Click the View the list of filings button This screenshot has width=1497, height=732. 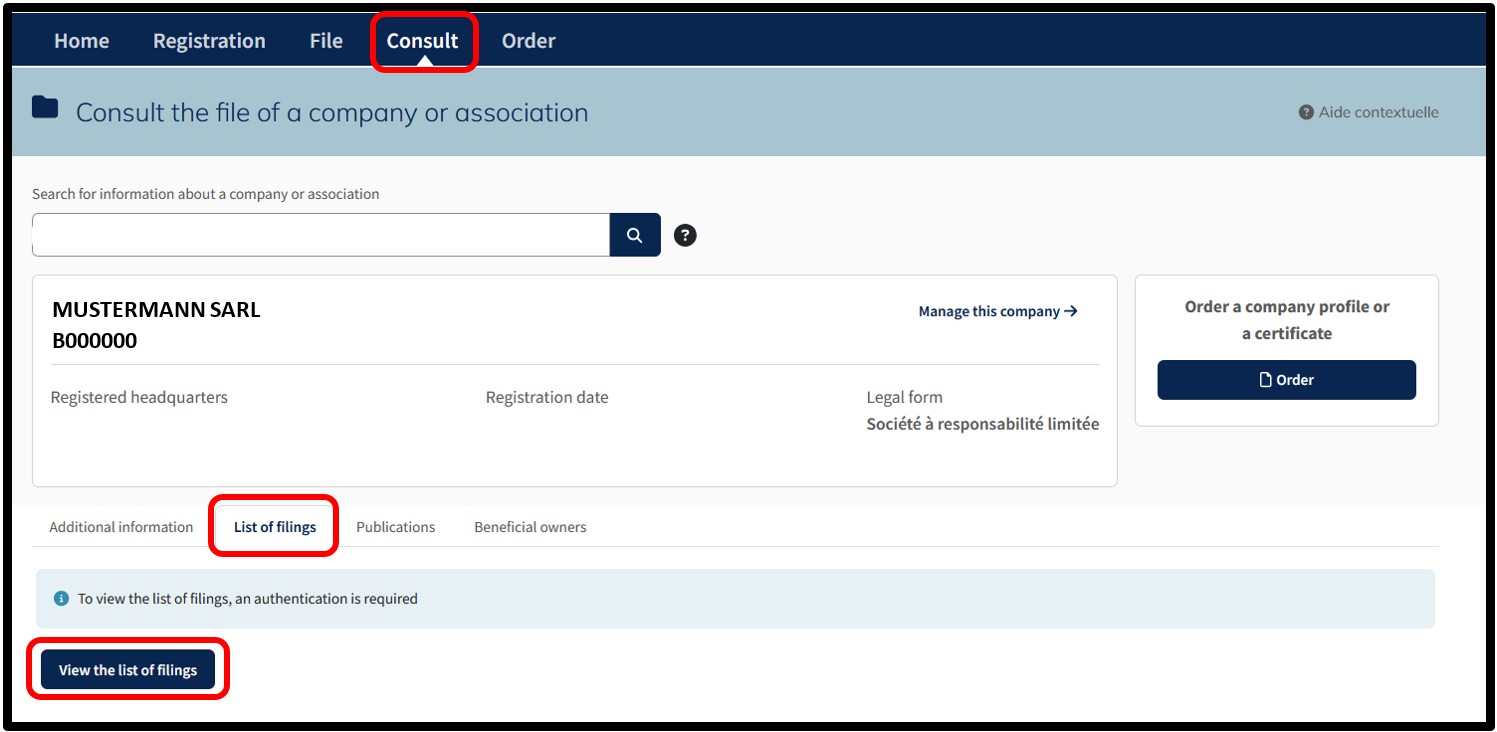128,670
